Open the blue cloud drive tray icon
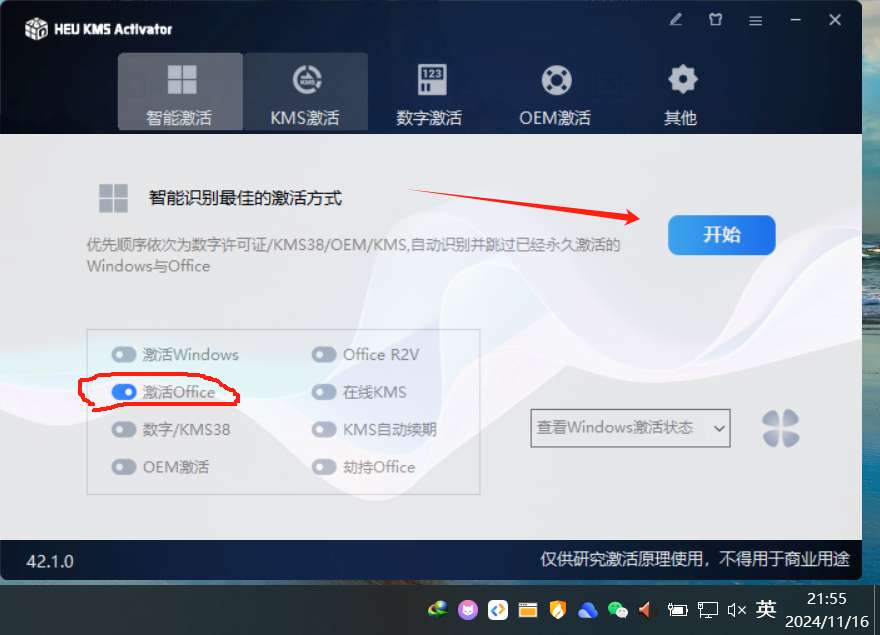 coord(588,610)
